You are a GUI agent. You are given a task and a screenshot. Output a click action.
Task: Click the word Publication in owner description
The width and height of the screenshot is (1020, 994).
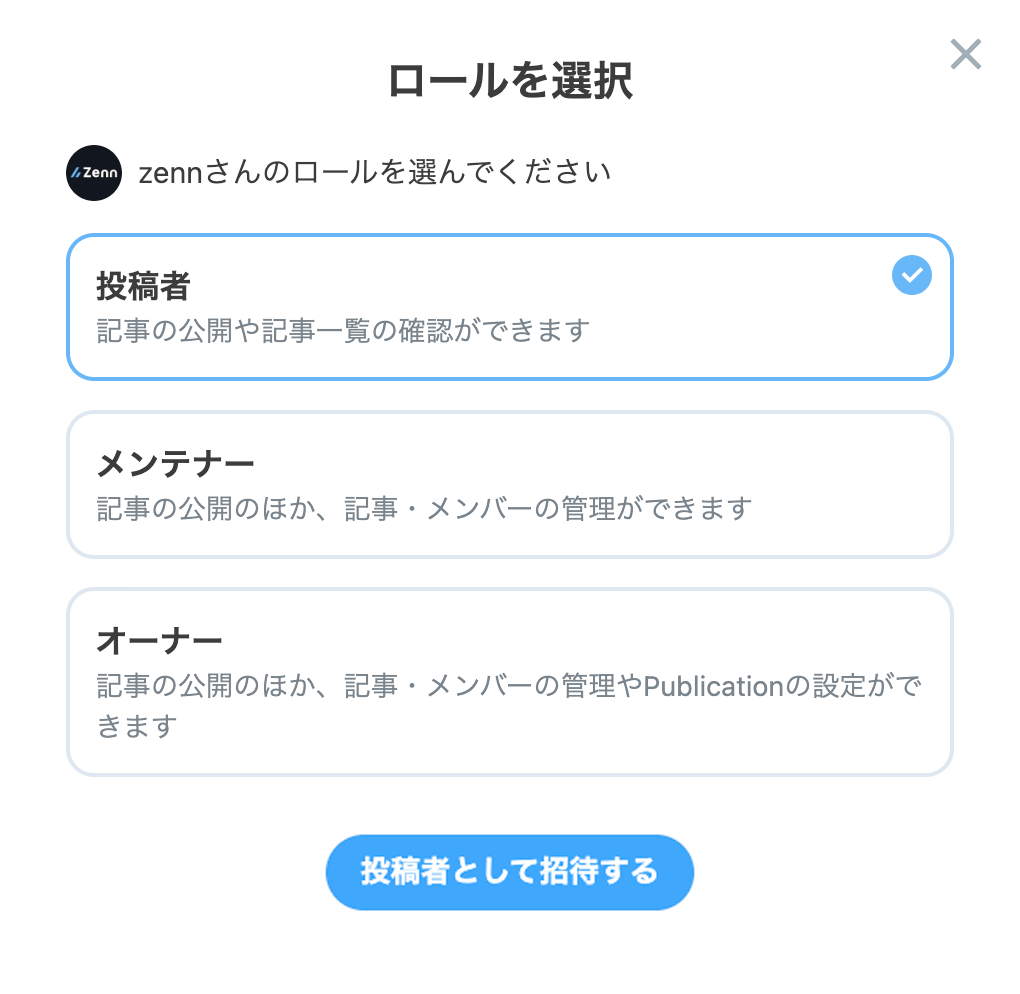point(710,686)
